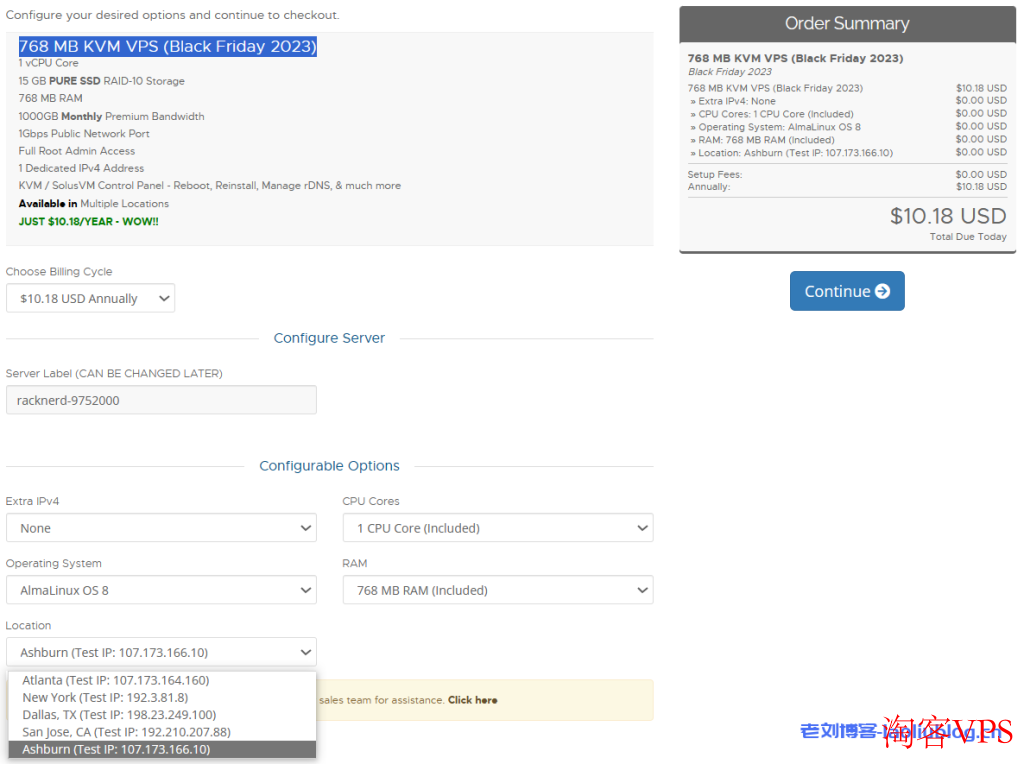Click the Location dropdown showing Ashburn
Viewport: 1024px width, 764px height.
coord(161,652)
